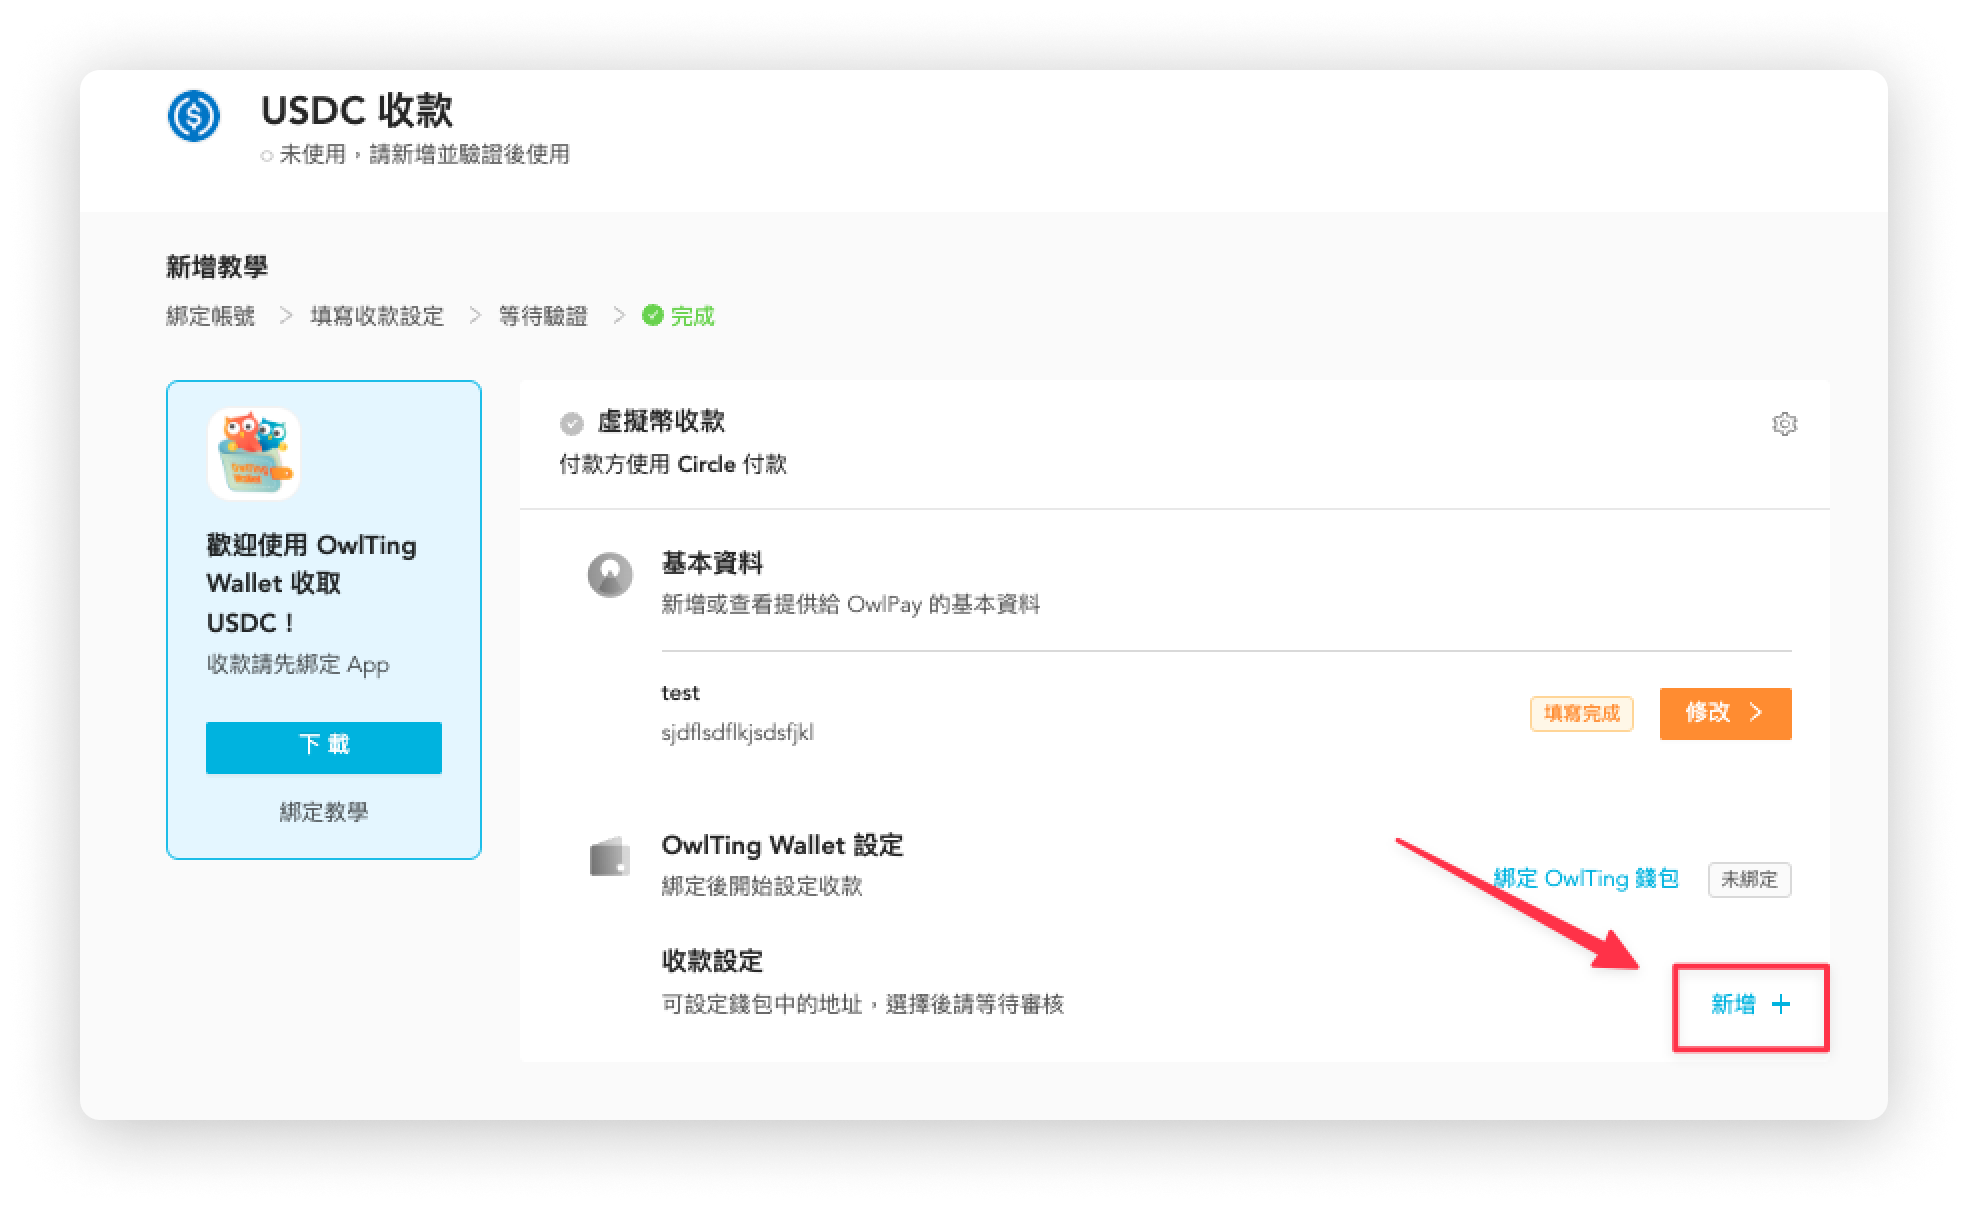Click the gray check icon beside 虛擬幣收款
The image size is (1968, 1210).
pos(571,424)
